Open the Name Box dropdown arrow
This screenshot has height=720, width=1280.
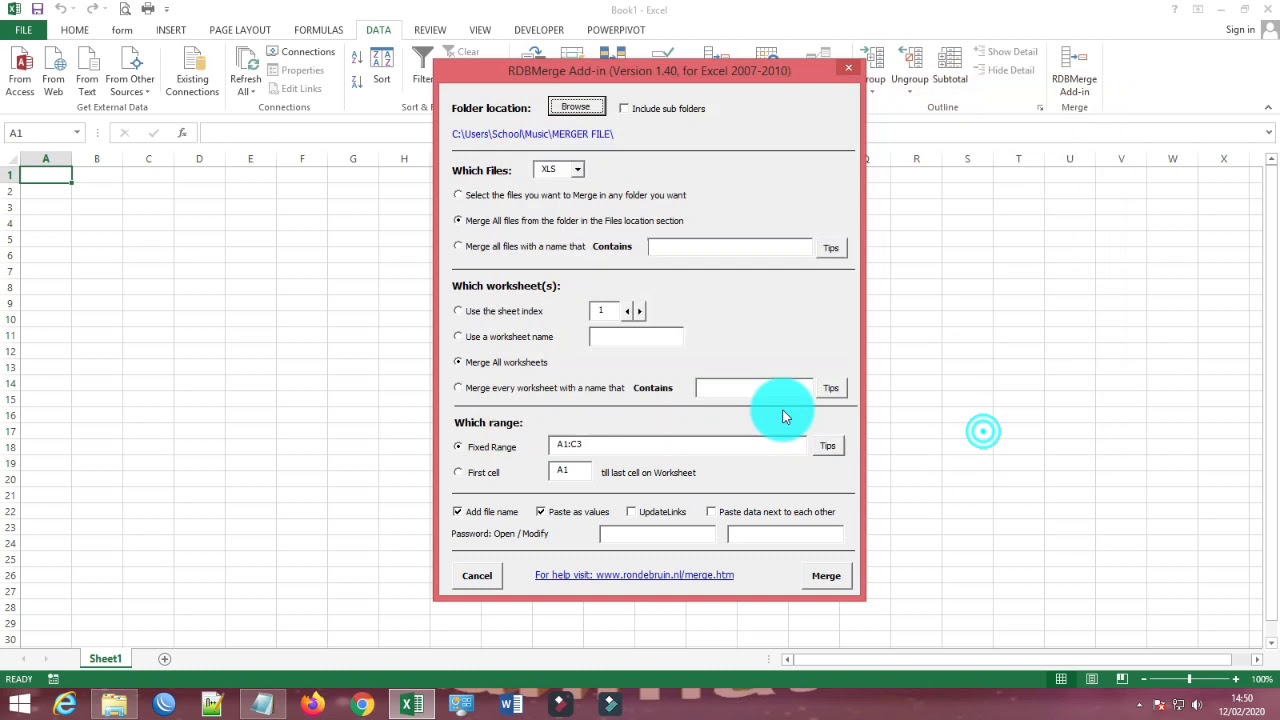pos(77,133)
